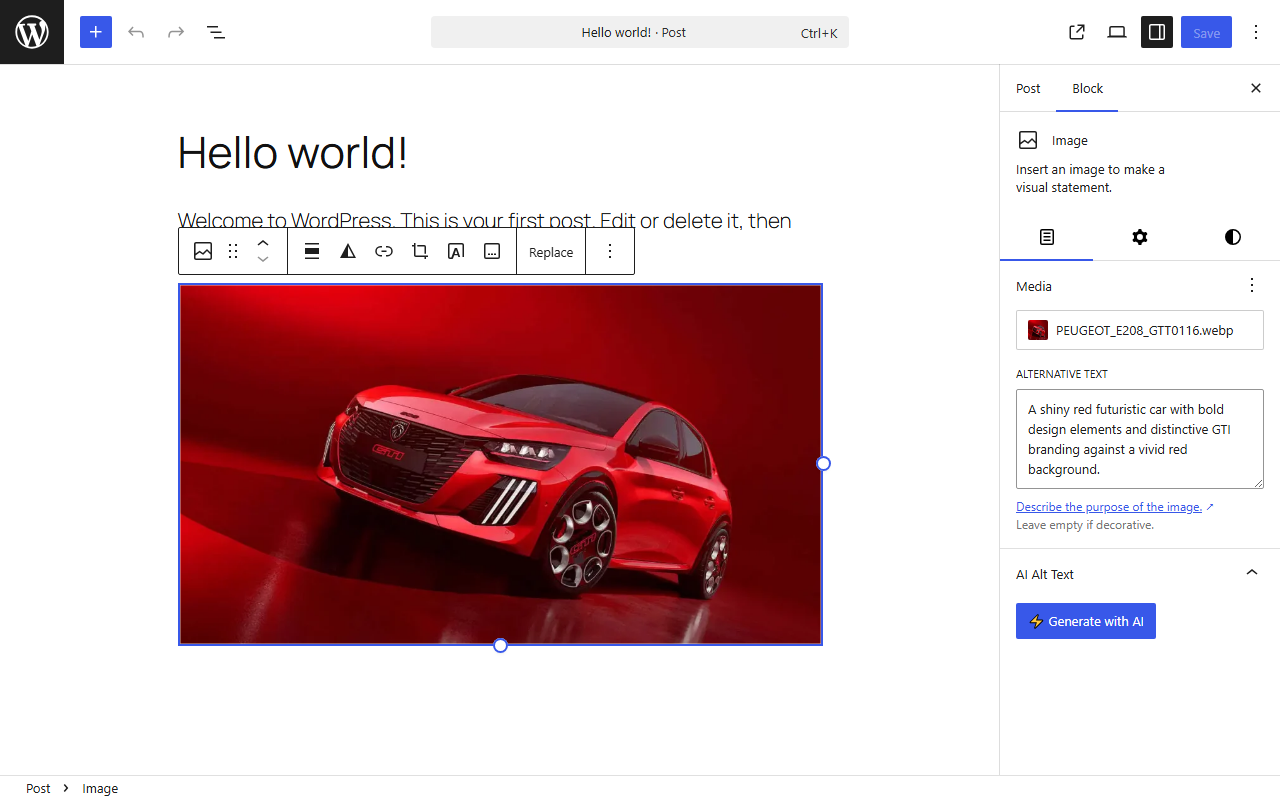View the post in a new tab
1280x800 pixels.
1077,32
